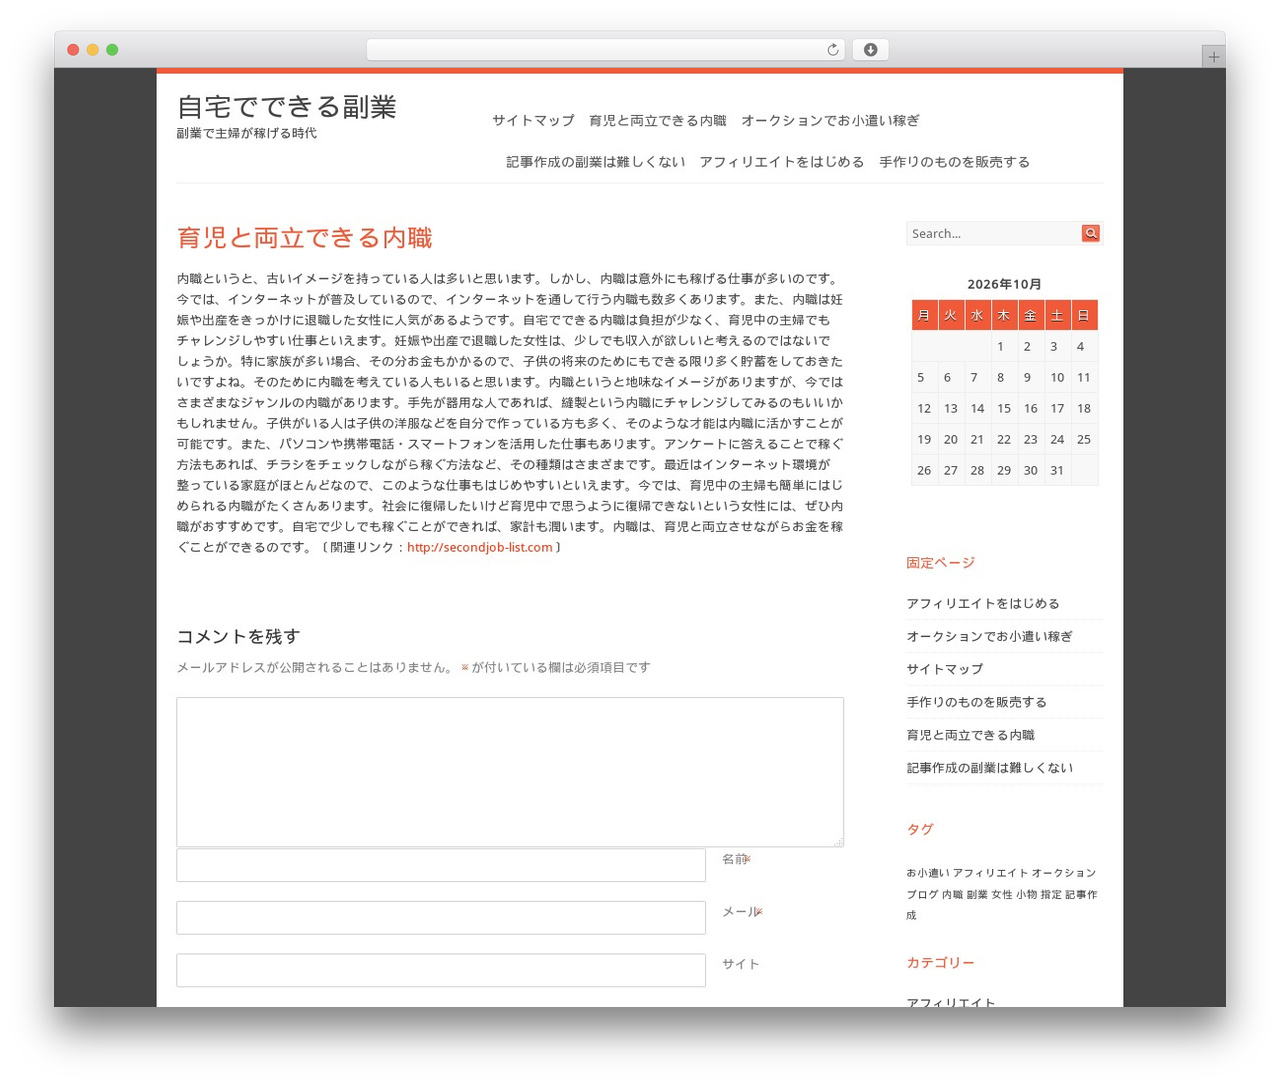Select the 内職 tag
The image size is (1280, 1084).
(952, 895)
